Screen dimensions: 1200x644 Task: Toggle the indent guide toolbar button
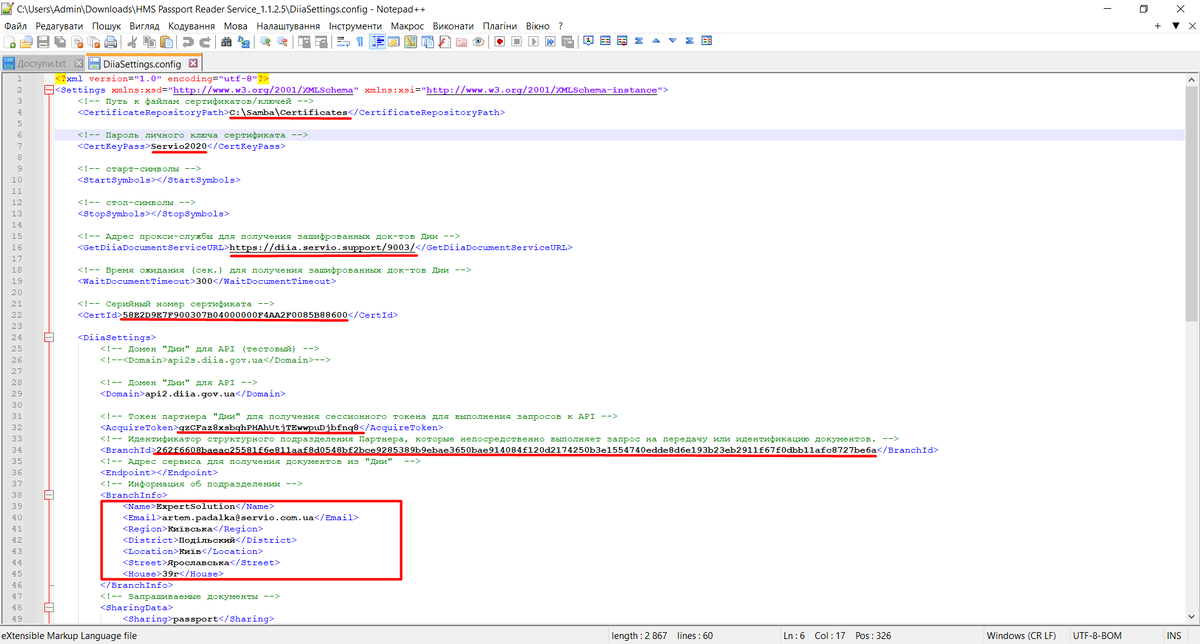click(x=378, y=42)
